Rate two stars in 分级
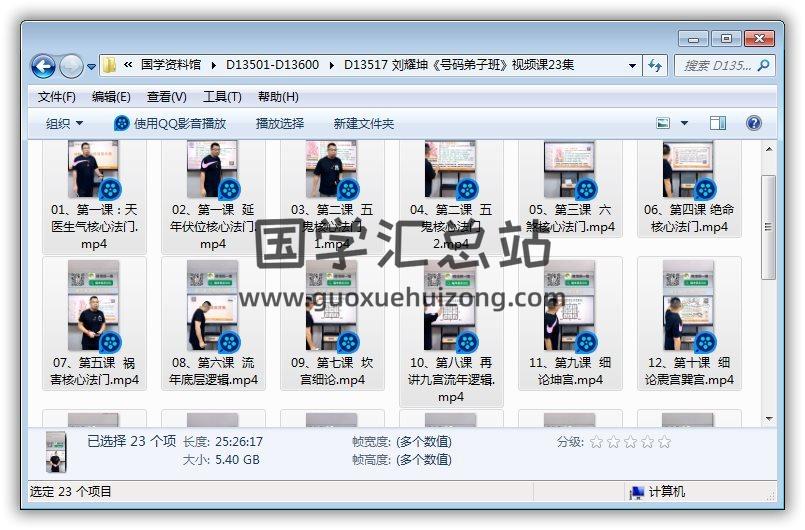The image size is (805, 530). pos(614,442)
